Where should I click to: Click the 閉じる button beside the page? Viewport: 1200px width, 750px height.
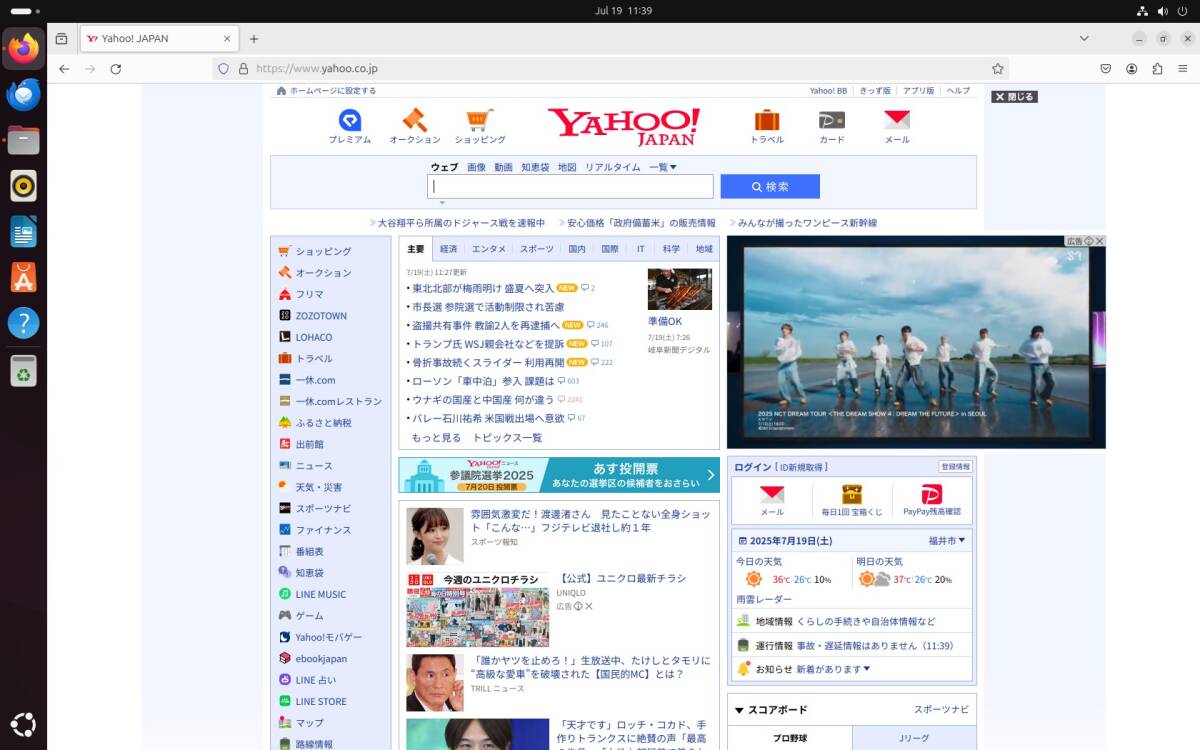(x=1014, y=97)
